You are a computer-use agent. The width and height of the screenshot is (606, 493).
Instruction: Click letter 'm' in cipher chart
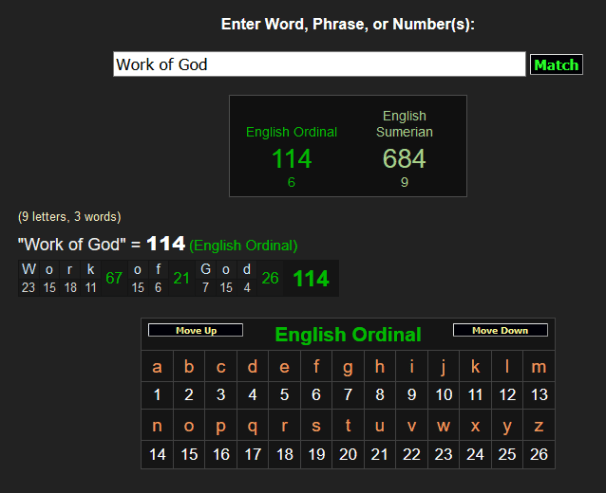click(x=539, y=367)
